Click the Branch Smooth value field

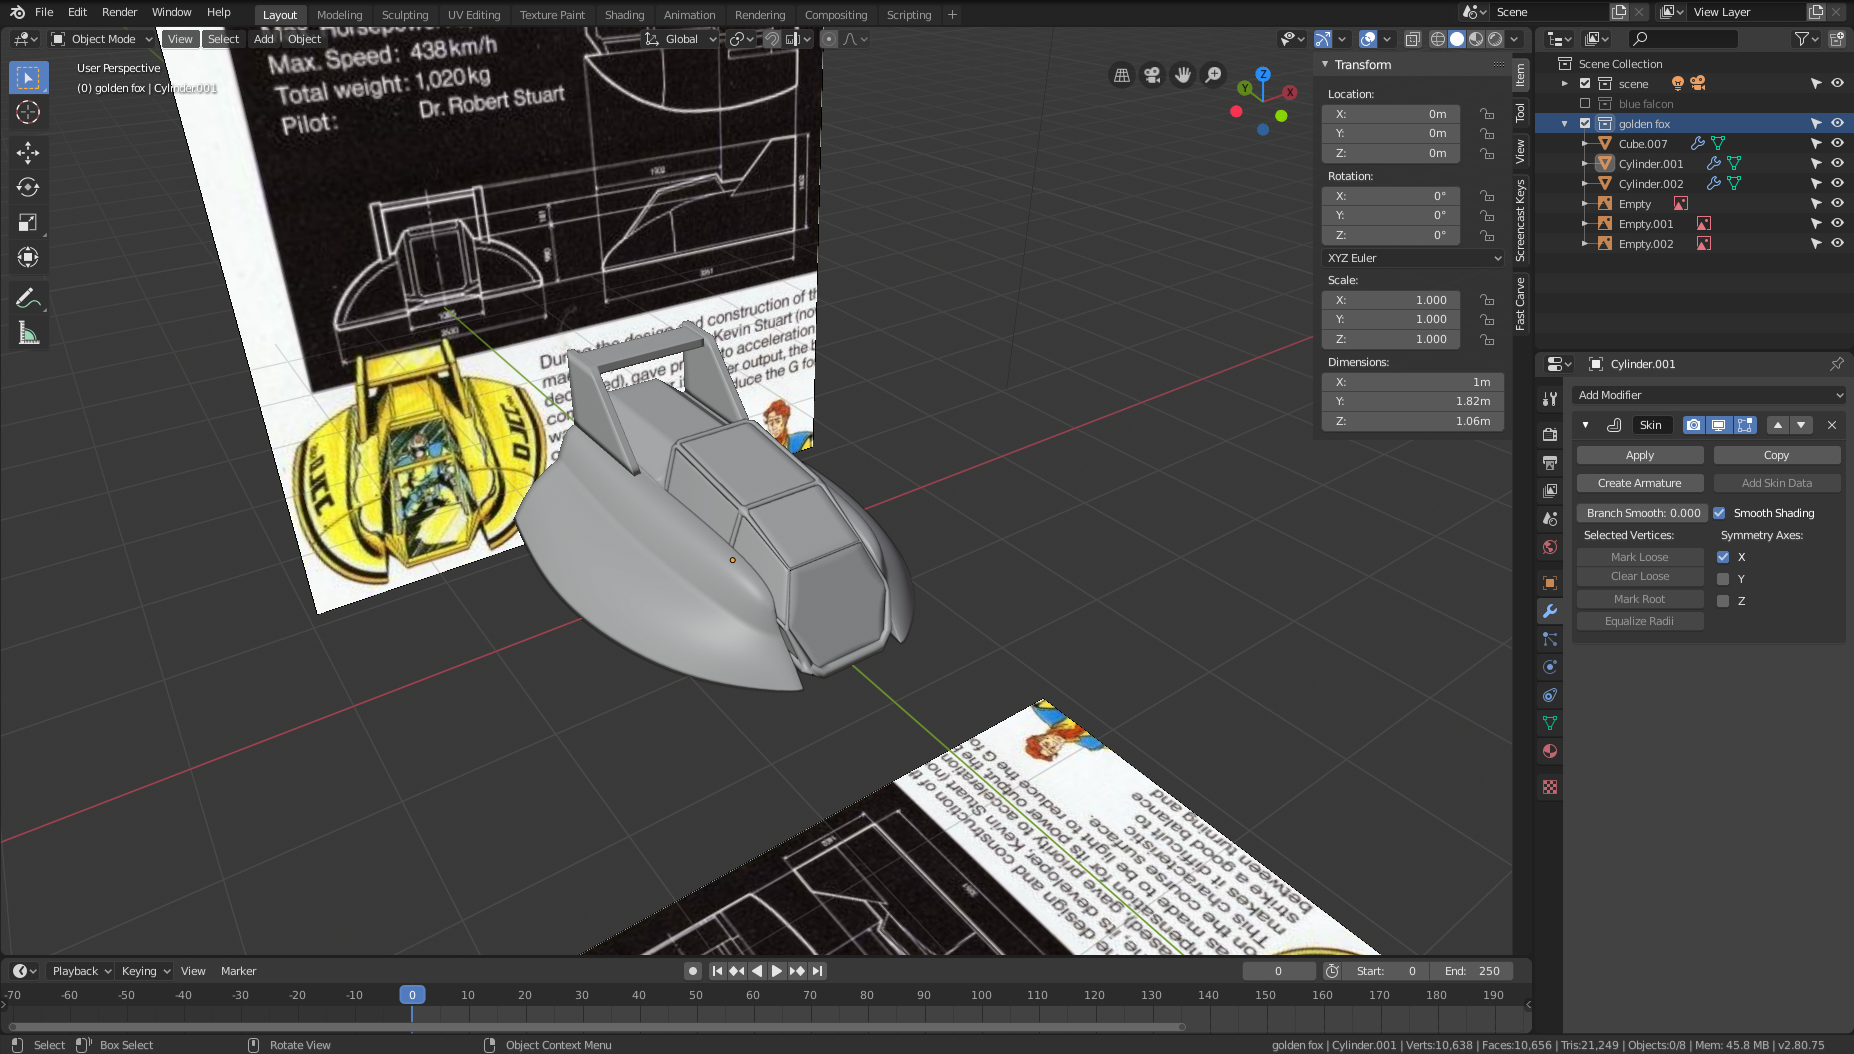(1641, 513)
